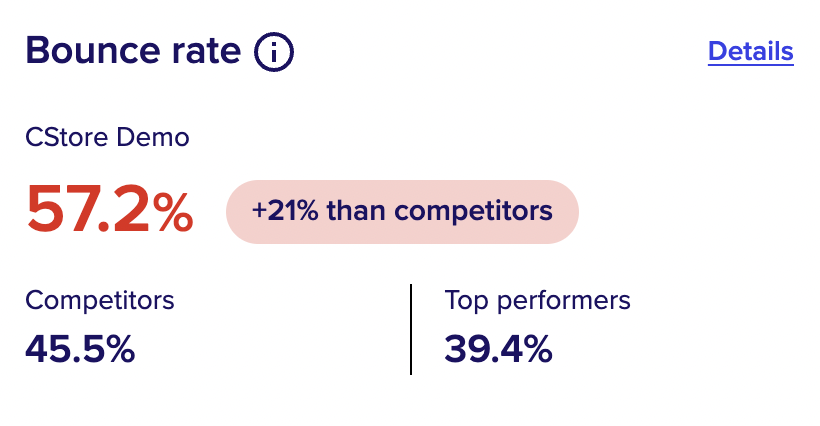Select the Top performers label
The image size is (820, 426).
tap(538, 301)
